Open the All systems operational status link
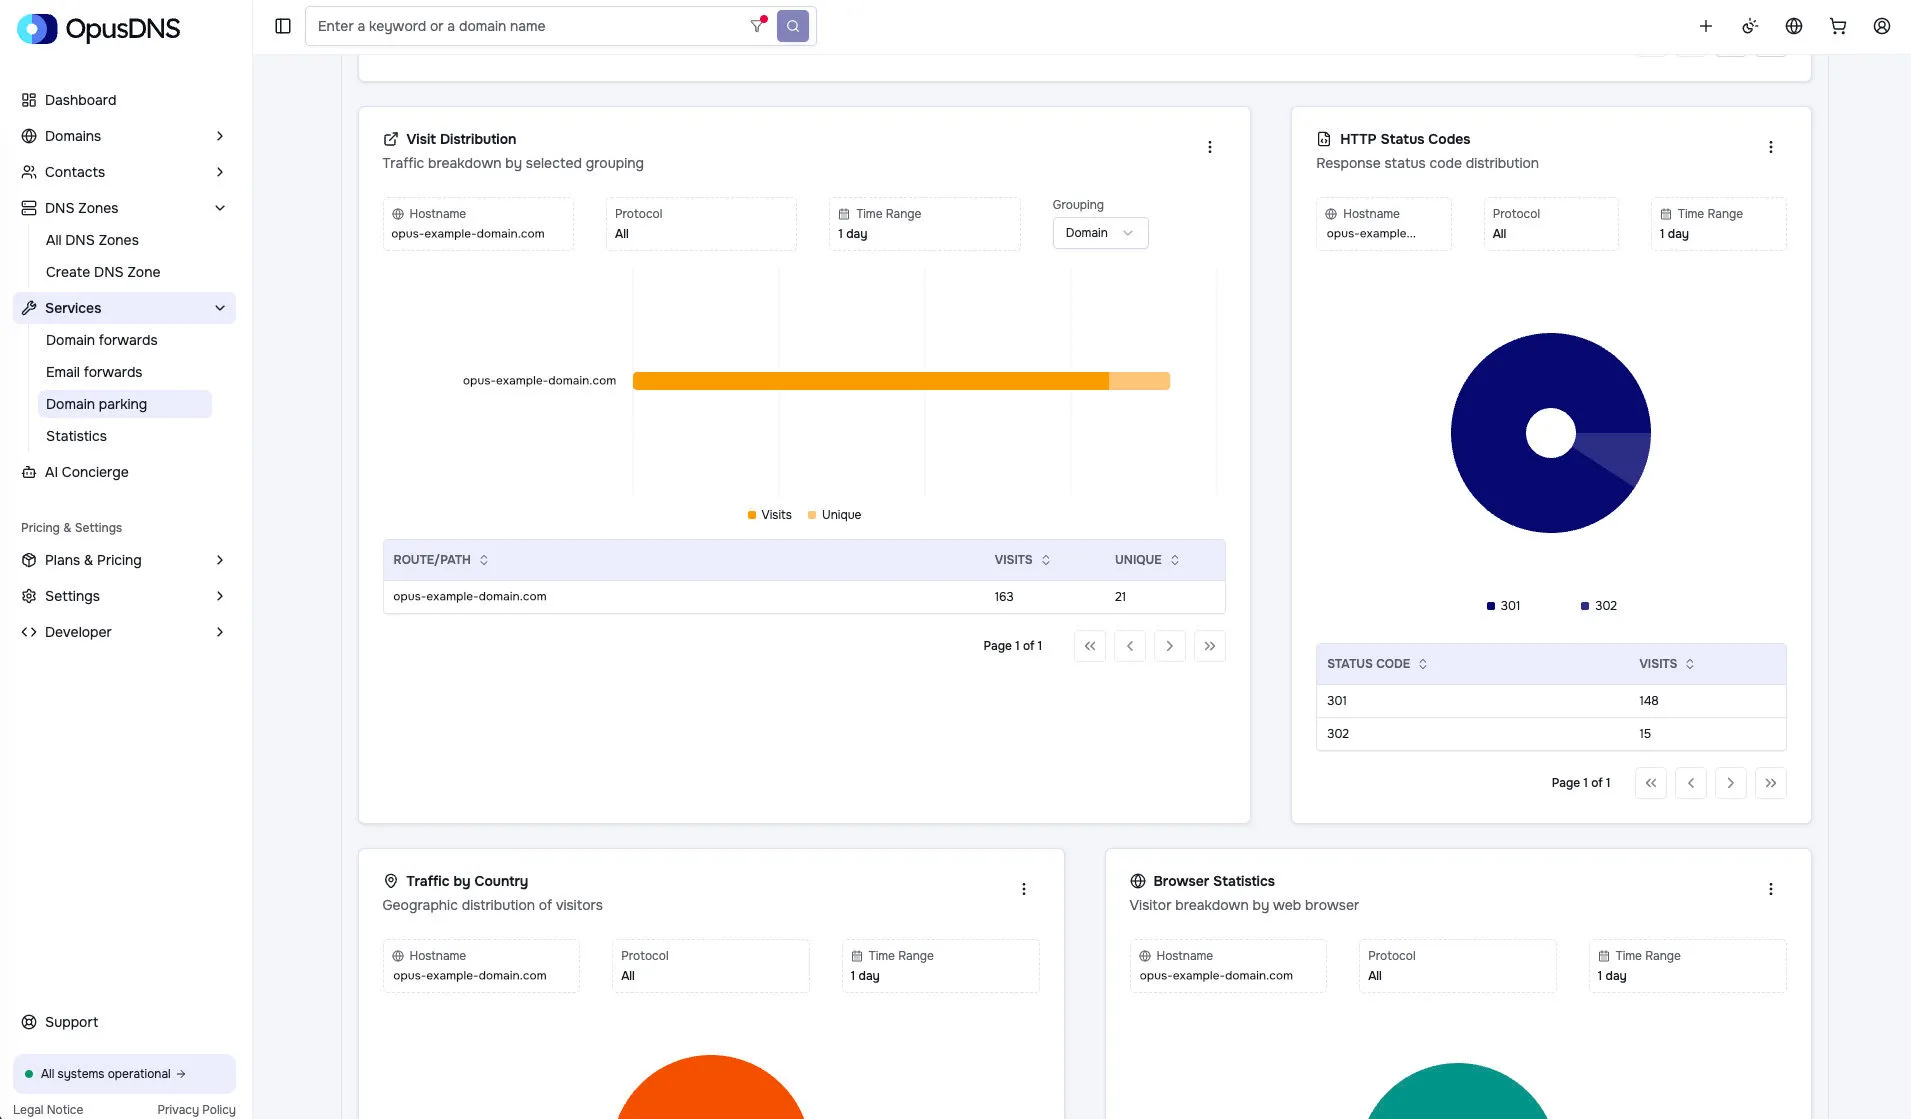 (110, 1073)
